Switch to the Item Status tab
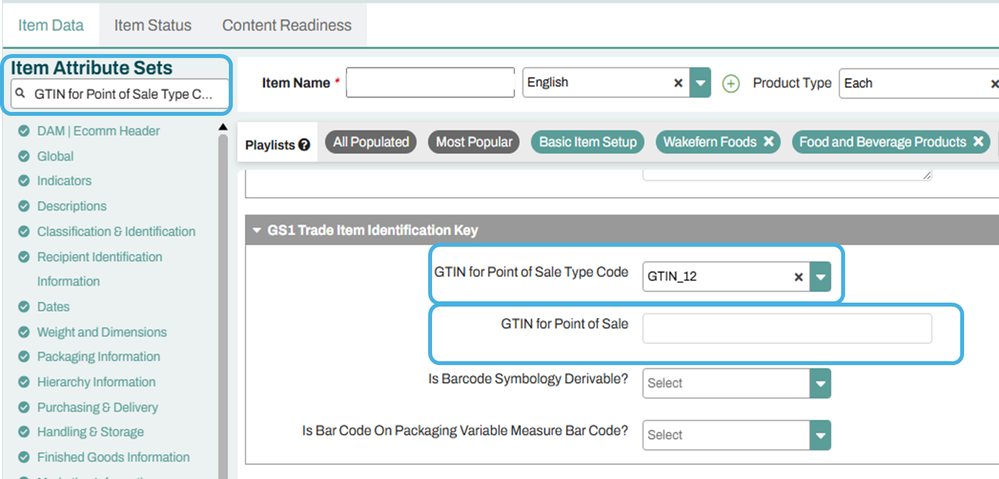The height and width of the screenshot is (479, 999). tap(152, 25)
